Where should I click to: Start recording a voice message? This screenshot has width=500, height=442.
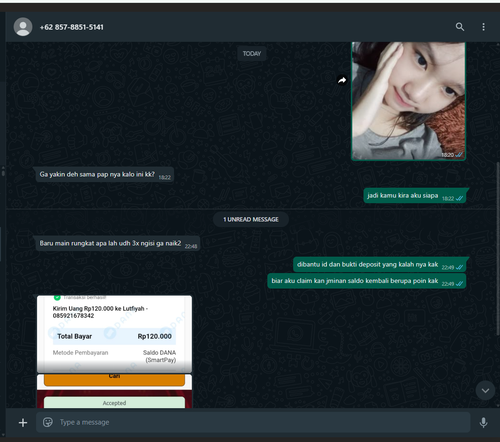[x=483, y=422]
